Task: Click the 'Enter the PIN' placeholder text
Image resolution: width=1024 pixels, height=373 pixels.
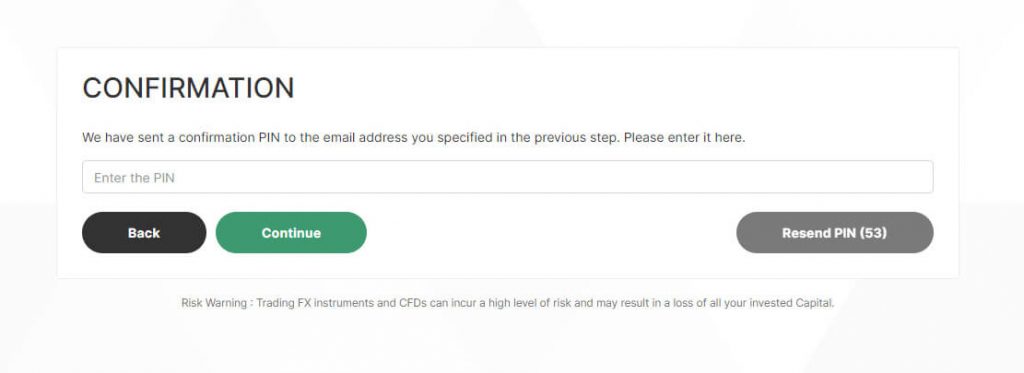Action: pos(134,178)
